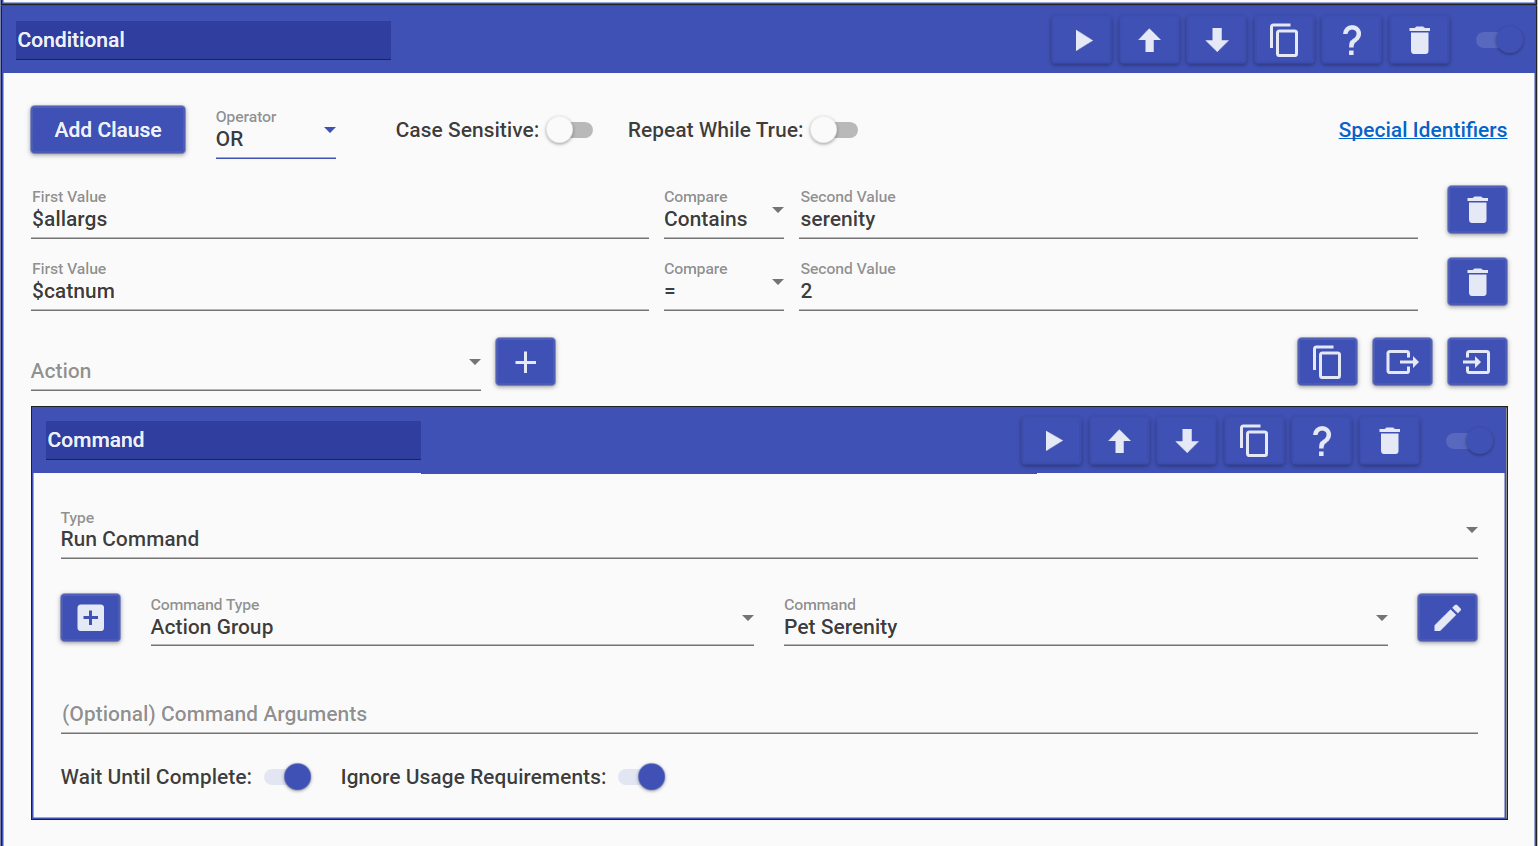Delete the Conditional action
This screenshot has width=1538, height=846.
pyautogui.click(x=1419, y=41)
